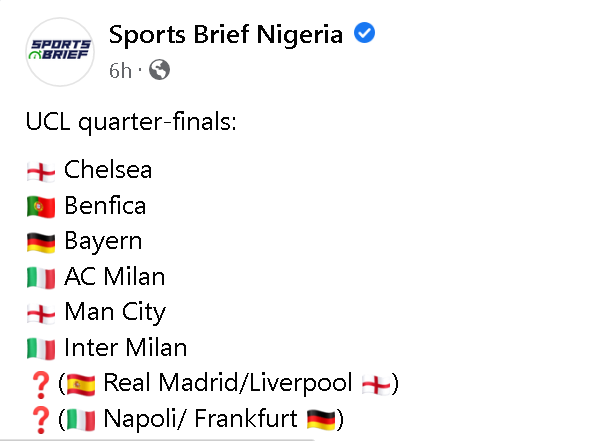Click the Italy flag before Napoli
The width and height of the screenshot is (610, 441).
81,420
